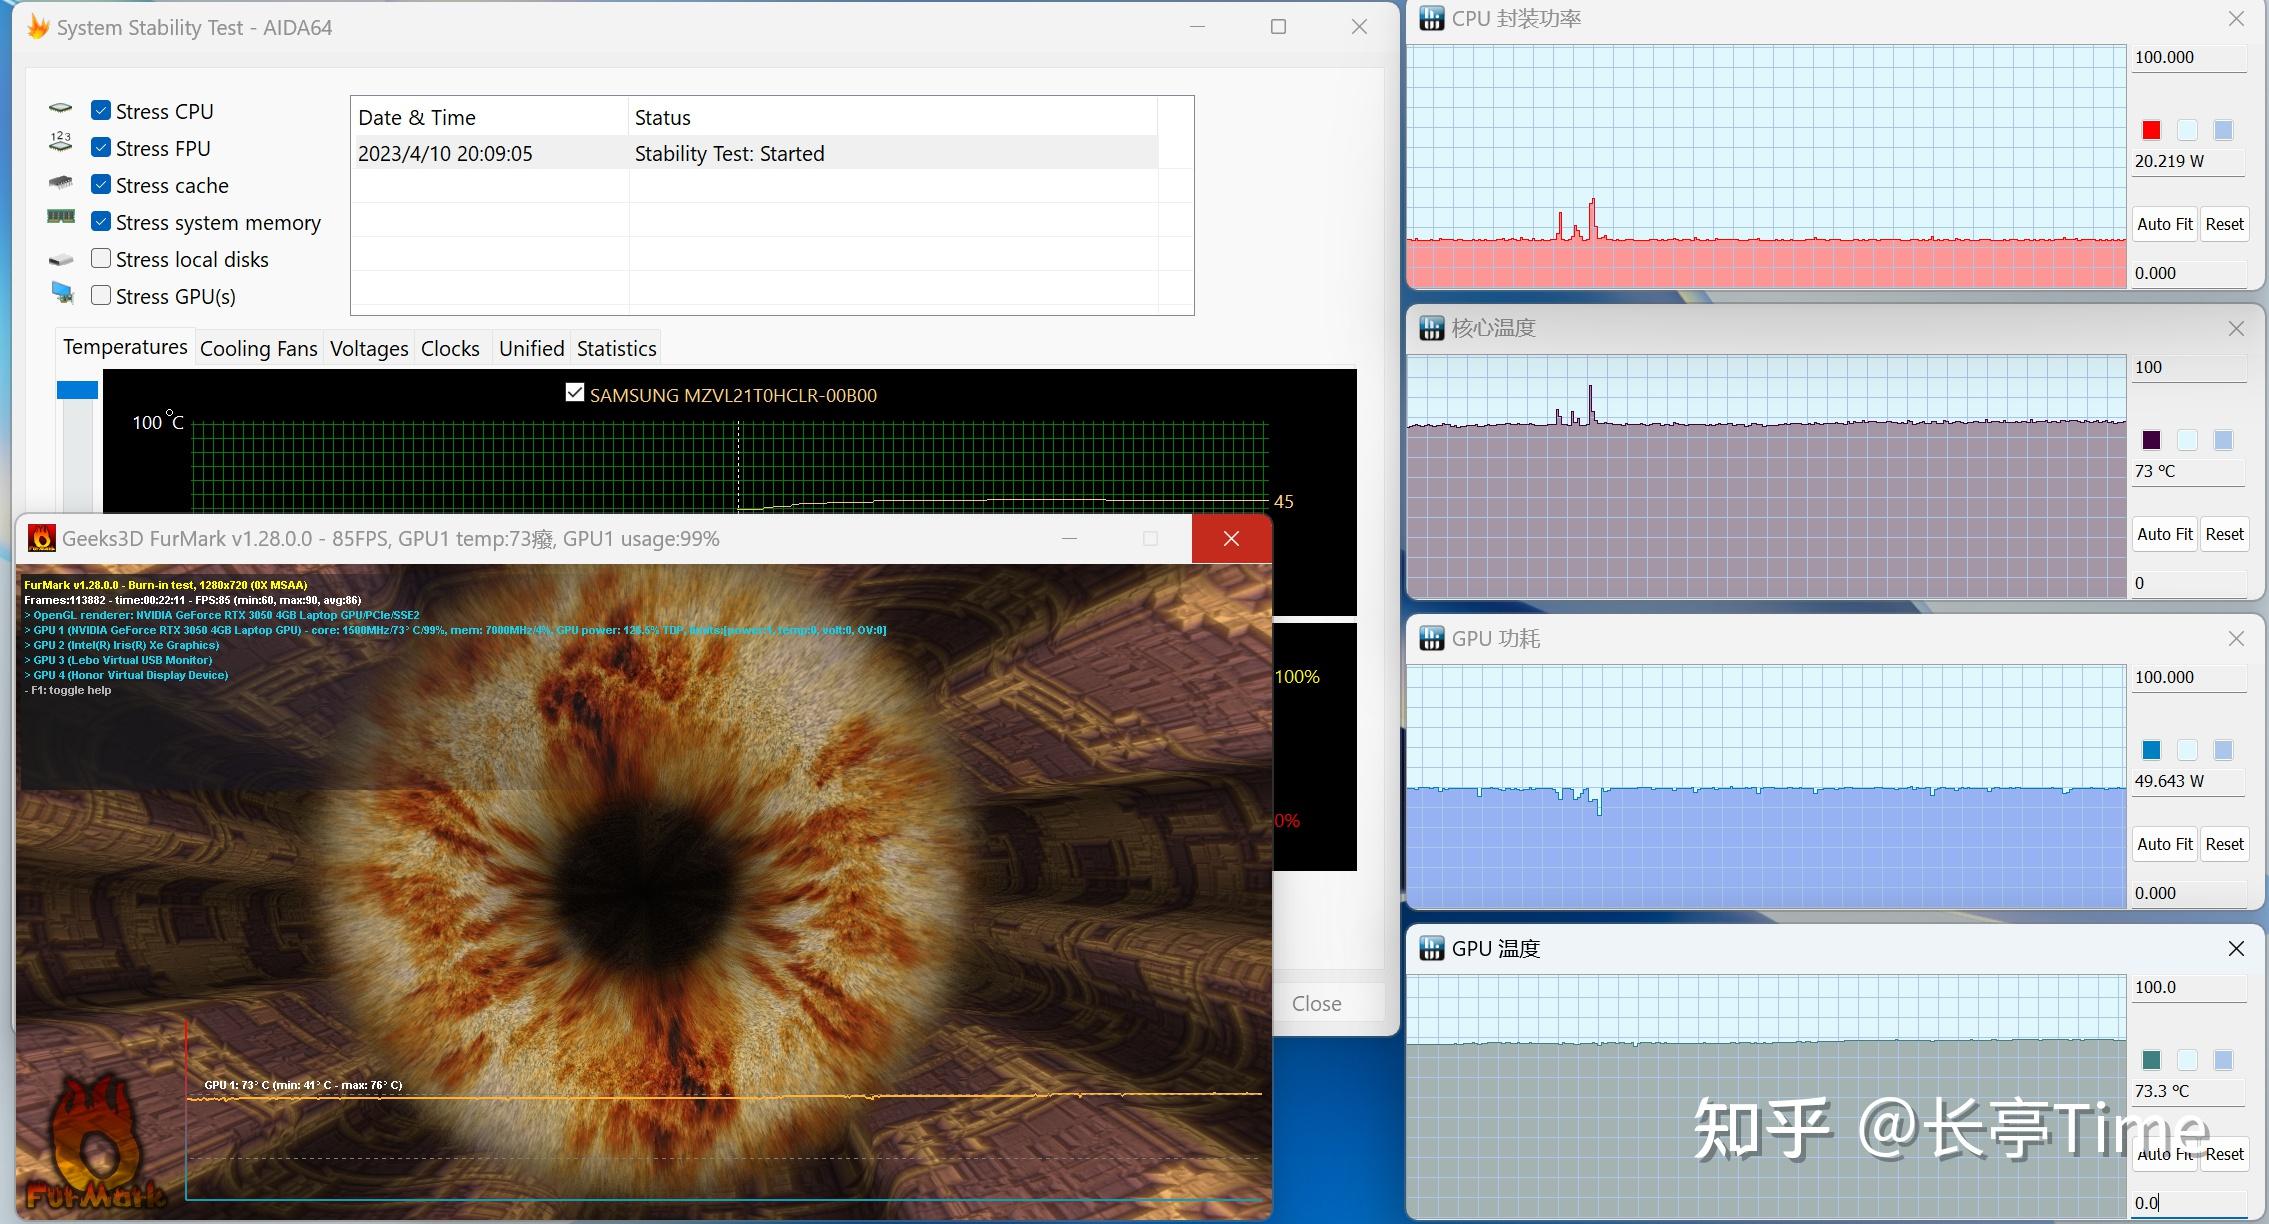Screen dimensions: 2269x1224
Task: Toggle SAMSUNG MZVL21T0HCLR graph checkbox
Action: (575, 393)
